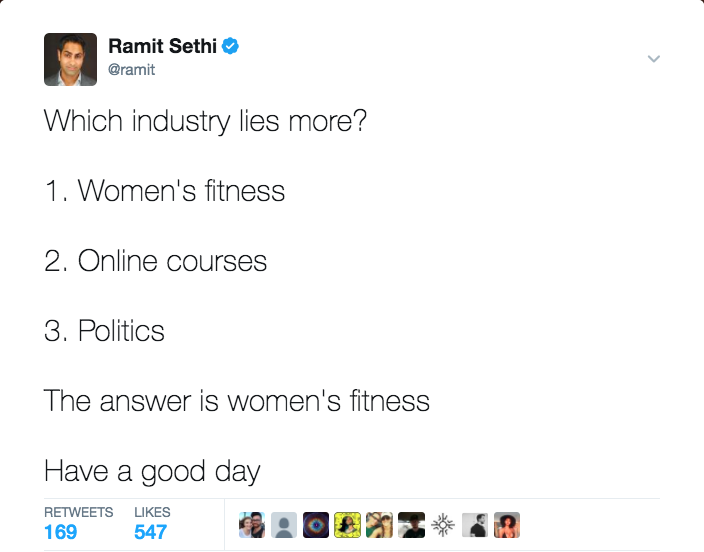The image size is (704, 552).
Task: Open the Ramit Sethi display name link
Action: pos(163,46)
